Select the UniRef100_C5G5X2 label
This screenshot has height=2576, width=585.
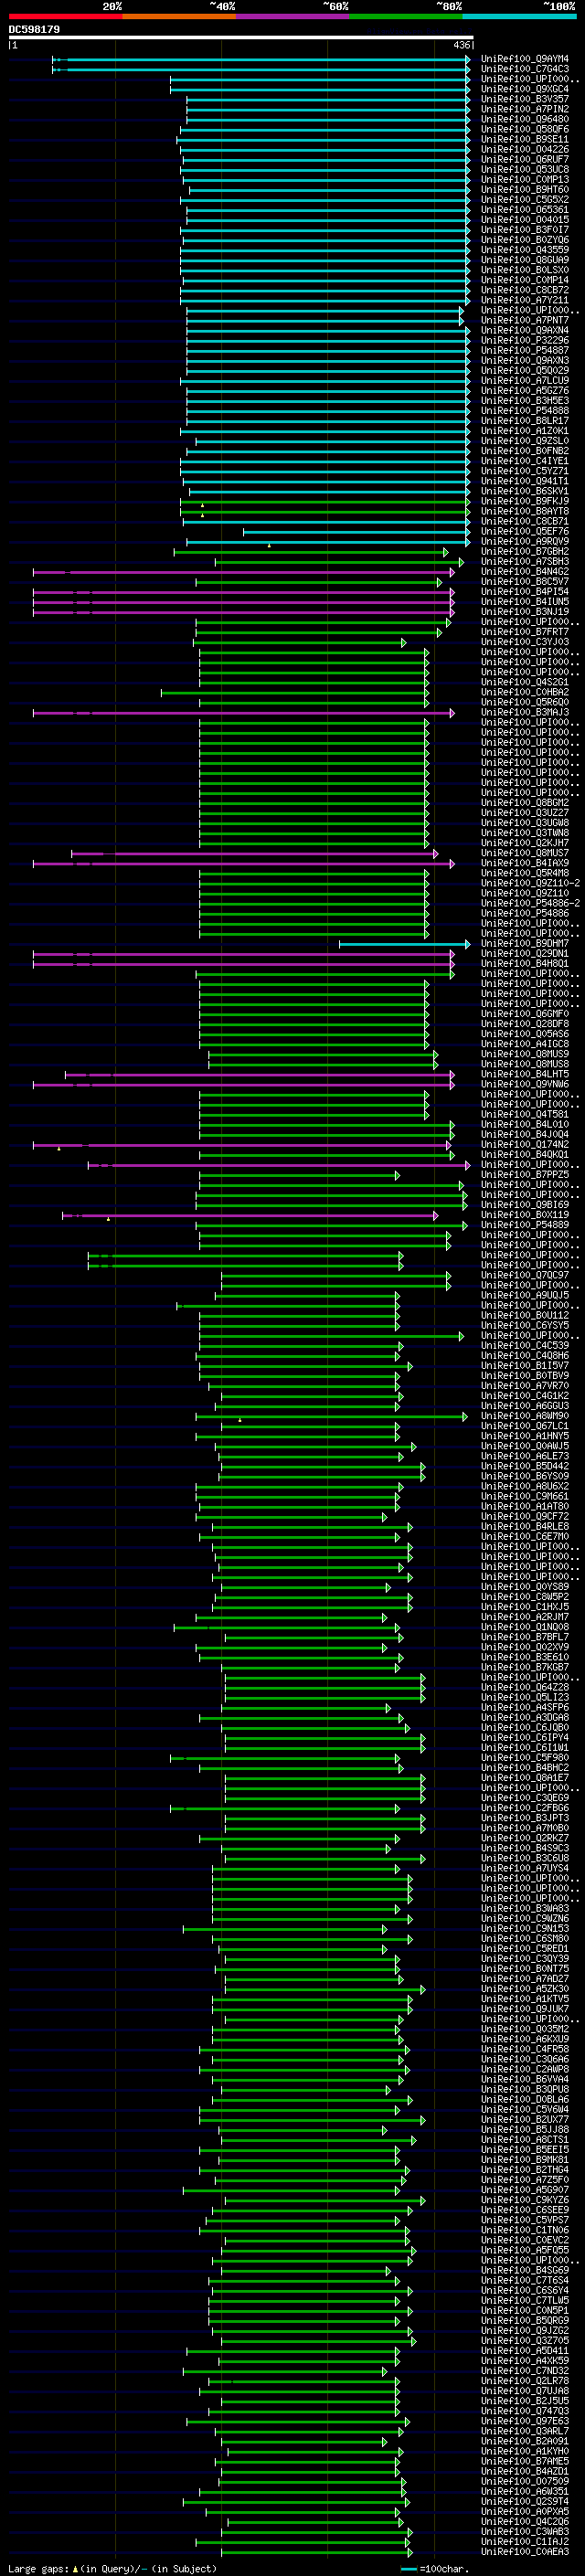(525, 199)
